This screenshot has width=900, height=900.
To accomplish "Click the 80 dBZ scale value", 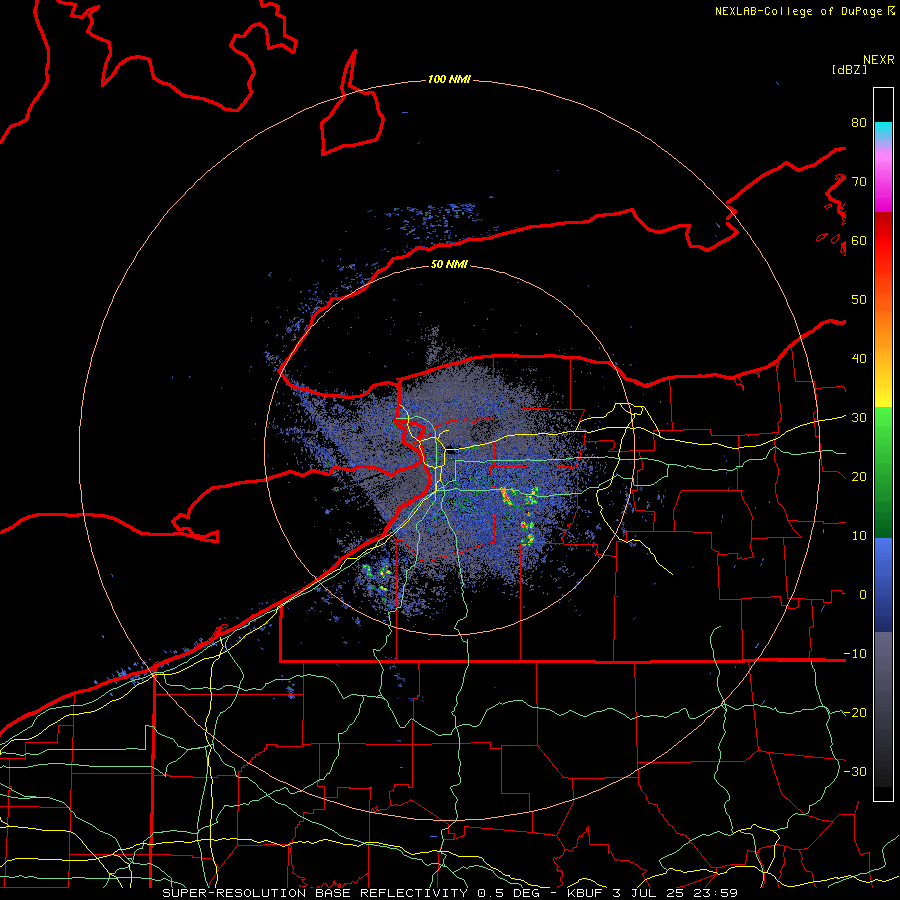I will pyautogui.click(x=859, y=123).
